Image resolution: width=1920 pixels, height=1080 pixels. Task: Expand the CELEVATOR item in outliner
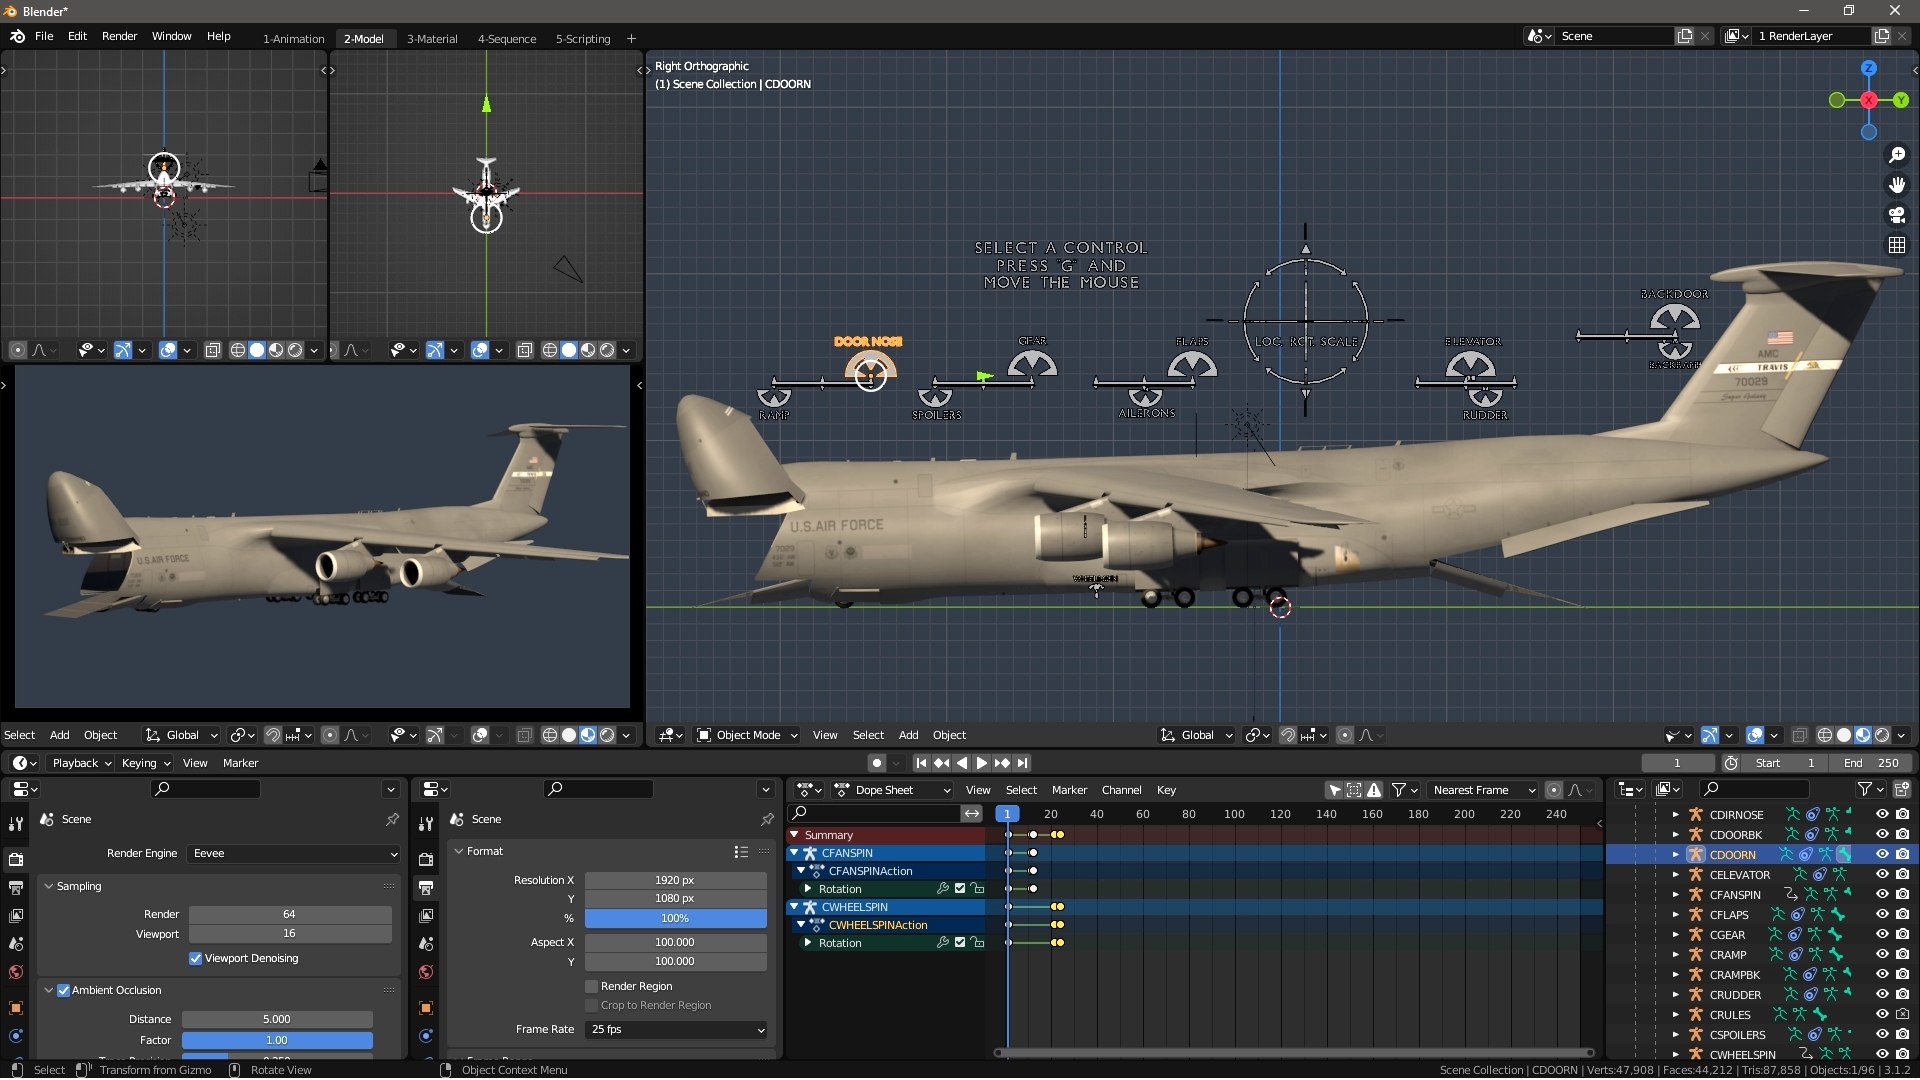pyautogui.click(x=1676, y=874)
